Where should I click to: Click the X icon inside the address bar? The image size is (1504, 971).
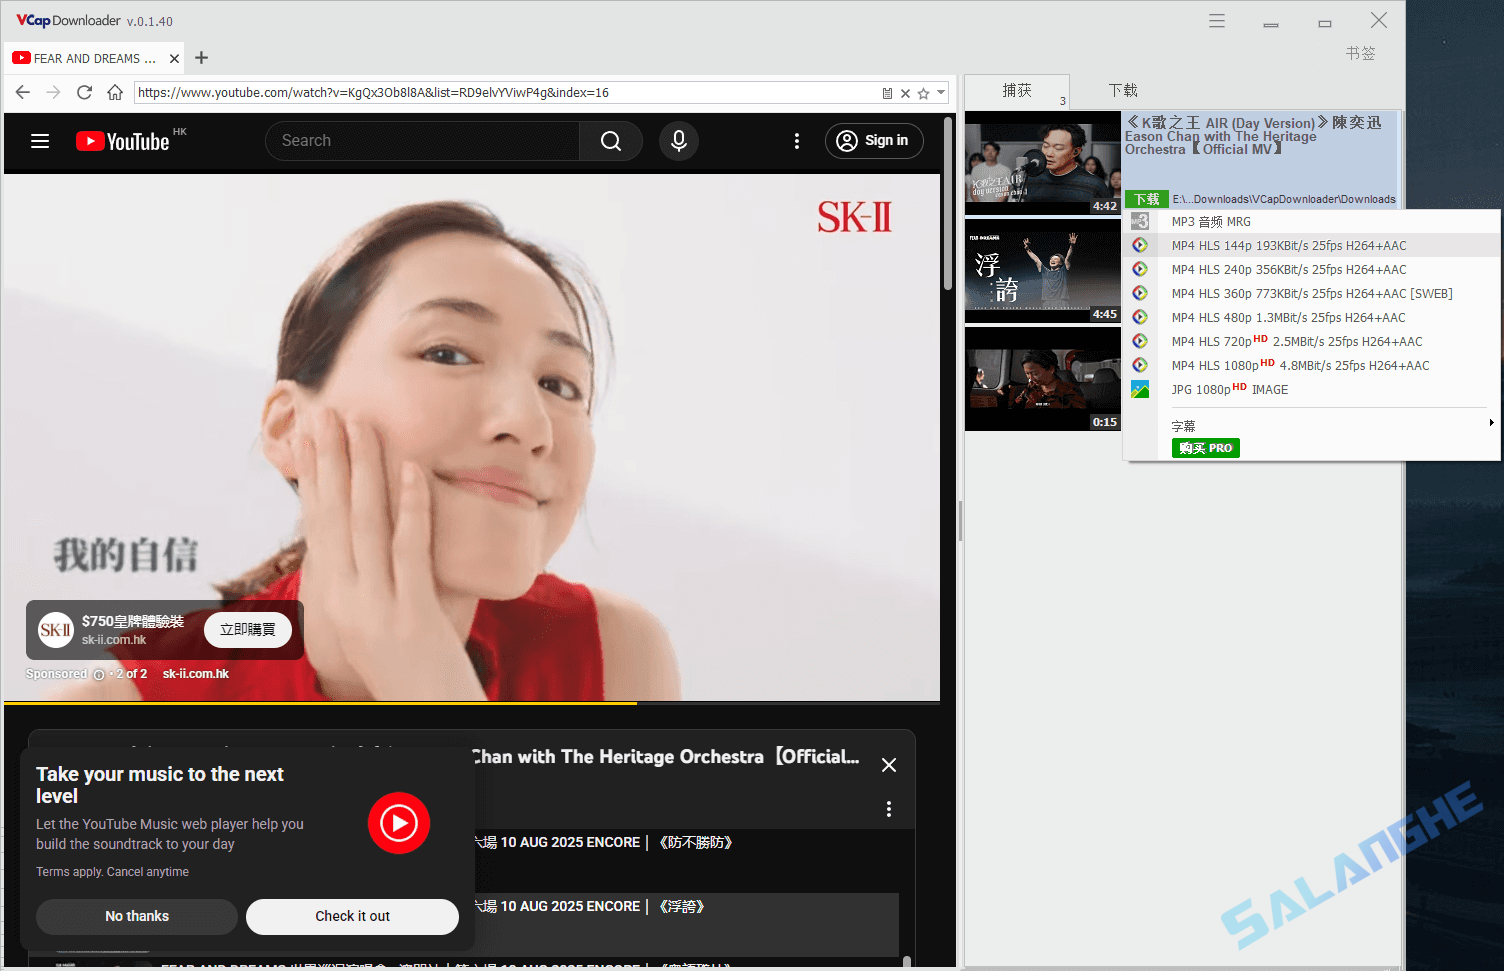pyautogui.click(x=905, y=92)
